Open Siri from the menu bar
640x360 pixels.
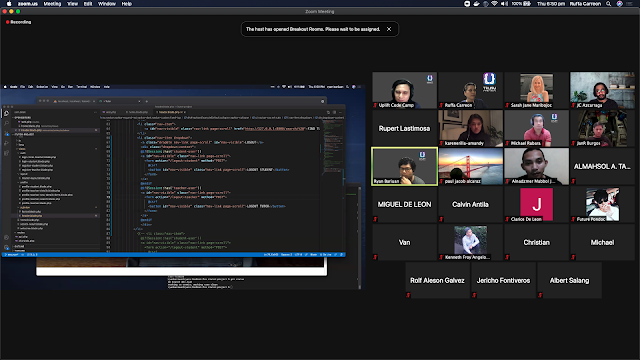[620, 4]
